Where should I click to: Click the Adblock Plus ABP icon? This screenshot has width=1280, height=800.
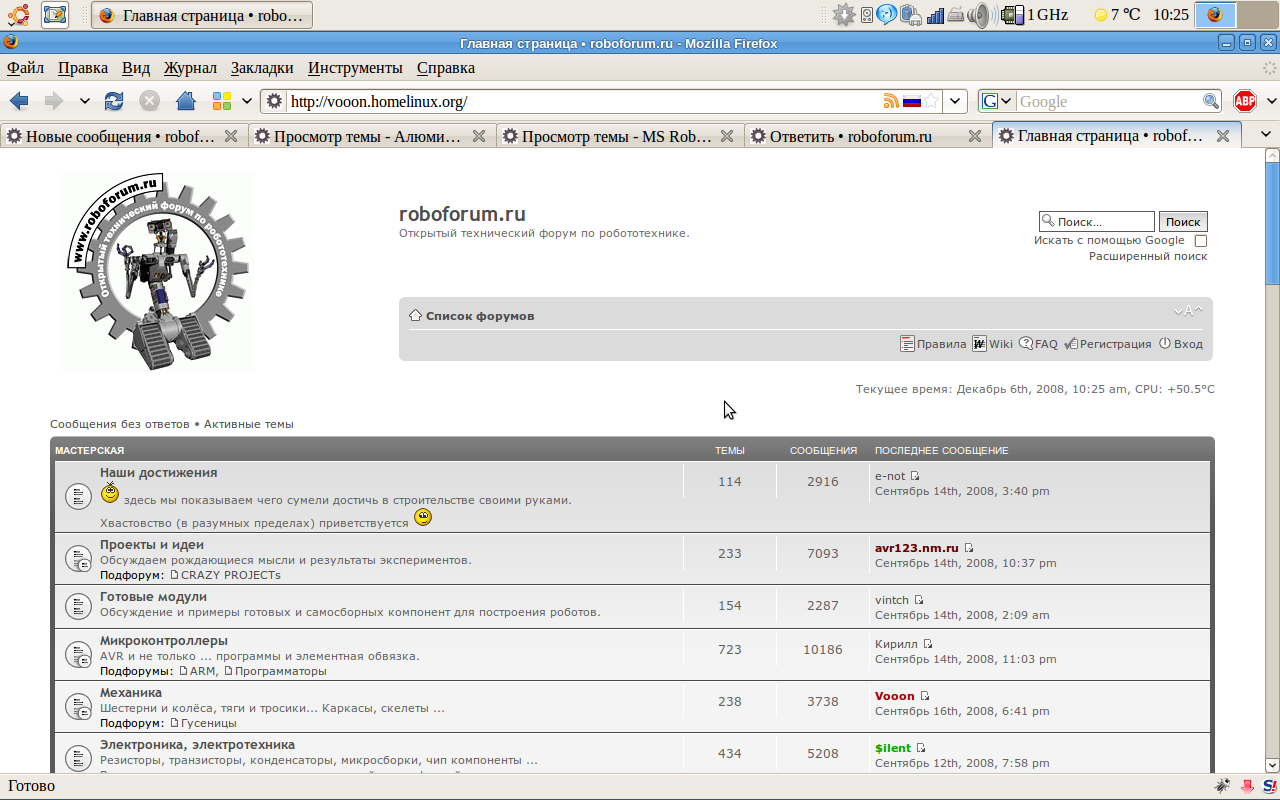[1244, 101]
